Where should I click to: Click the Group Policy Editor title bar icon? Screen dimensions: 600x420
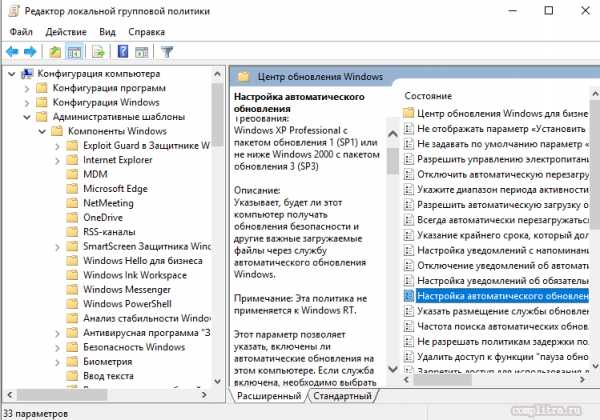tap(13, 11)
